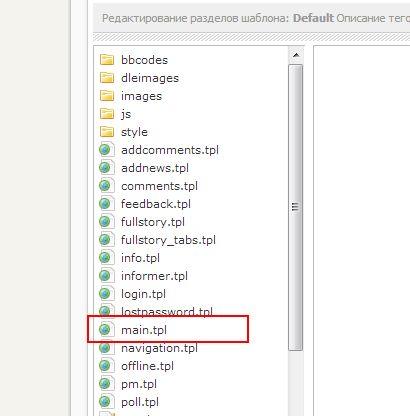Viewport: 410px width, 416px height.
Task: Click the images folder icon
Action: point(107,96)
